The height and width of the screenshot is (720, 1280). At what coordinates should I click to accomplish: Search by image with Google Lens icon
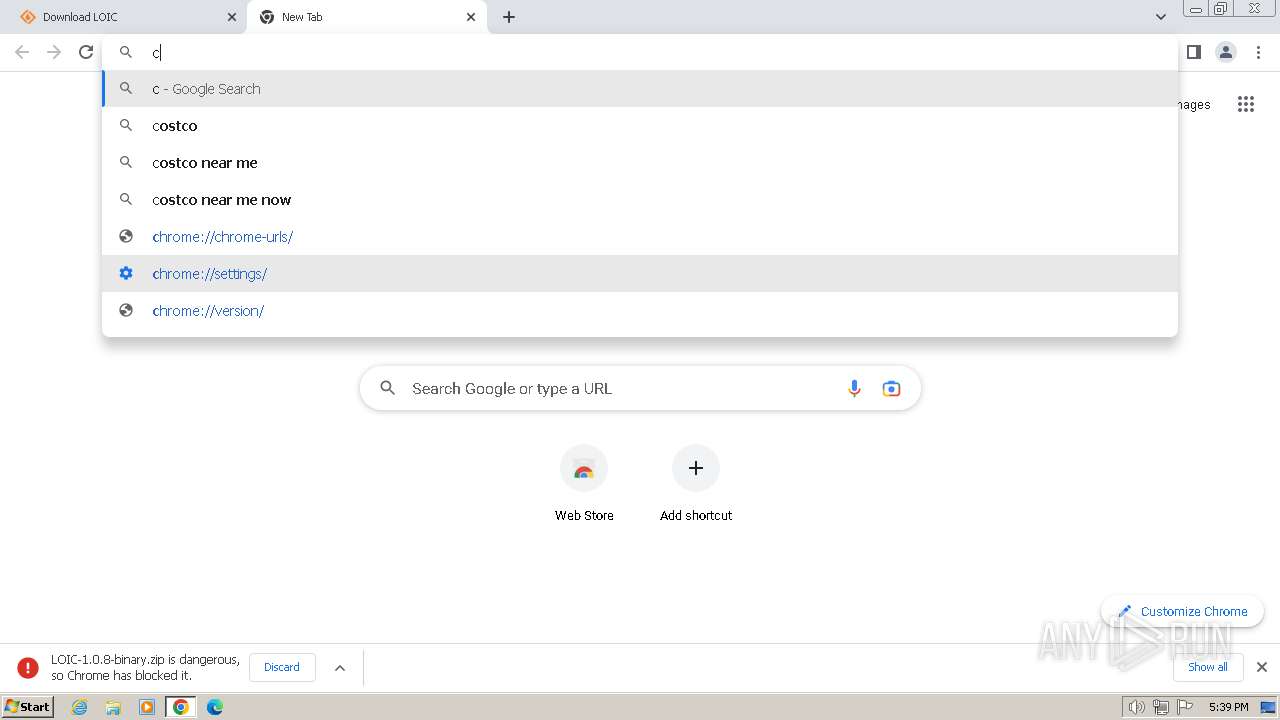[x=891, y=389]
